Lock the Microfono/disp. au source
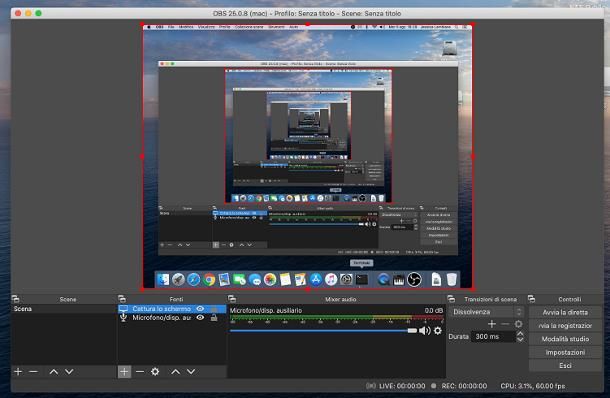Screen dimensions: 610x398 (214, 318)
